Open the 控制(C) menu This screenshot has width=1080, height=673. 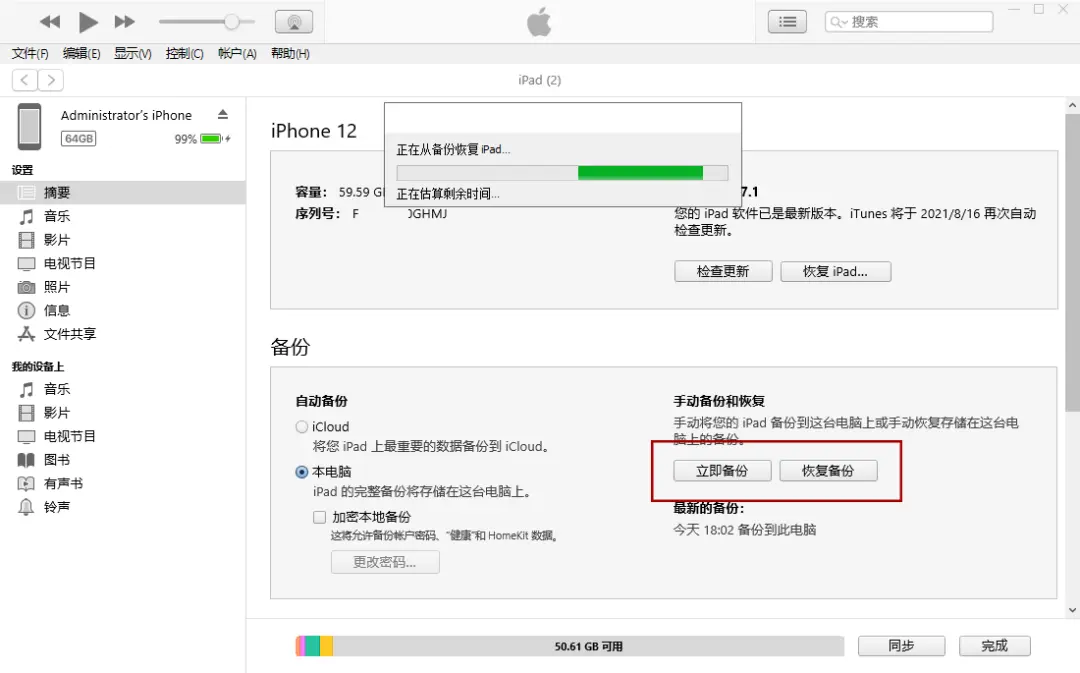pos(184,54)
